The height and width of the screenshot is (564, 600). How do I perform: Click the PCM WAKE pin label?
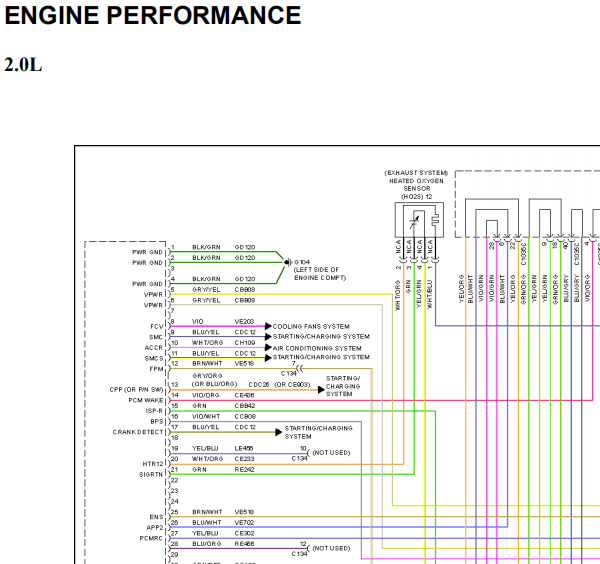click(146, 400)
